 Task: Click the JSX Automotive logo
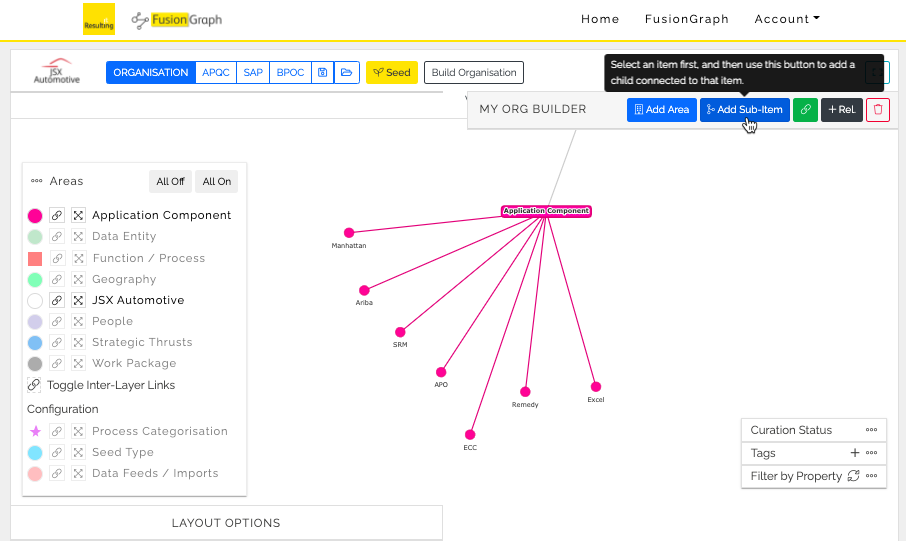point(57,72)
